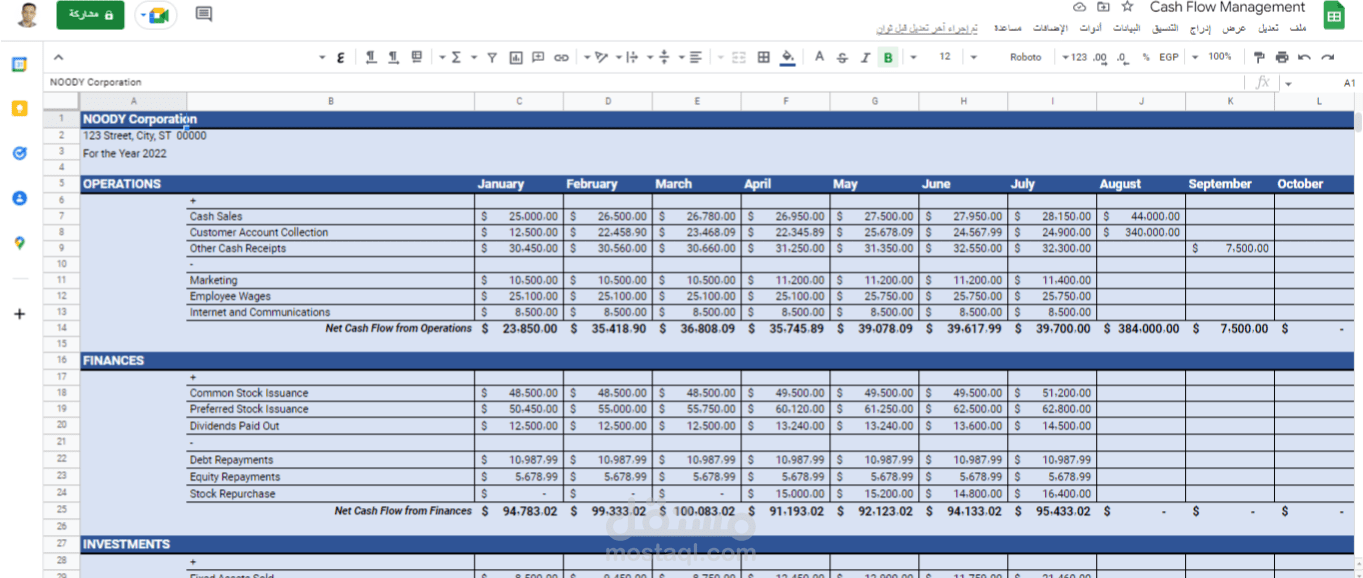Open the functions Σ menu icon
The width and height of the screenshot is (1363, 578).
click(x=458, y=57)
